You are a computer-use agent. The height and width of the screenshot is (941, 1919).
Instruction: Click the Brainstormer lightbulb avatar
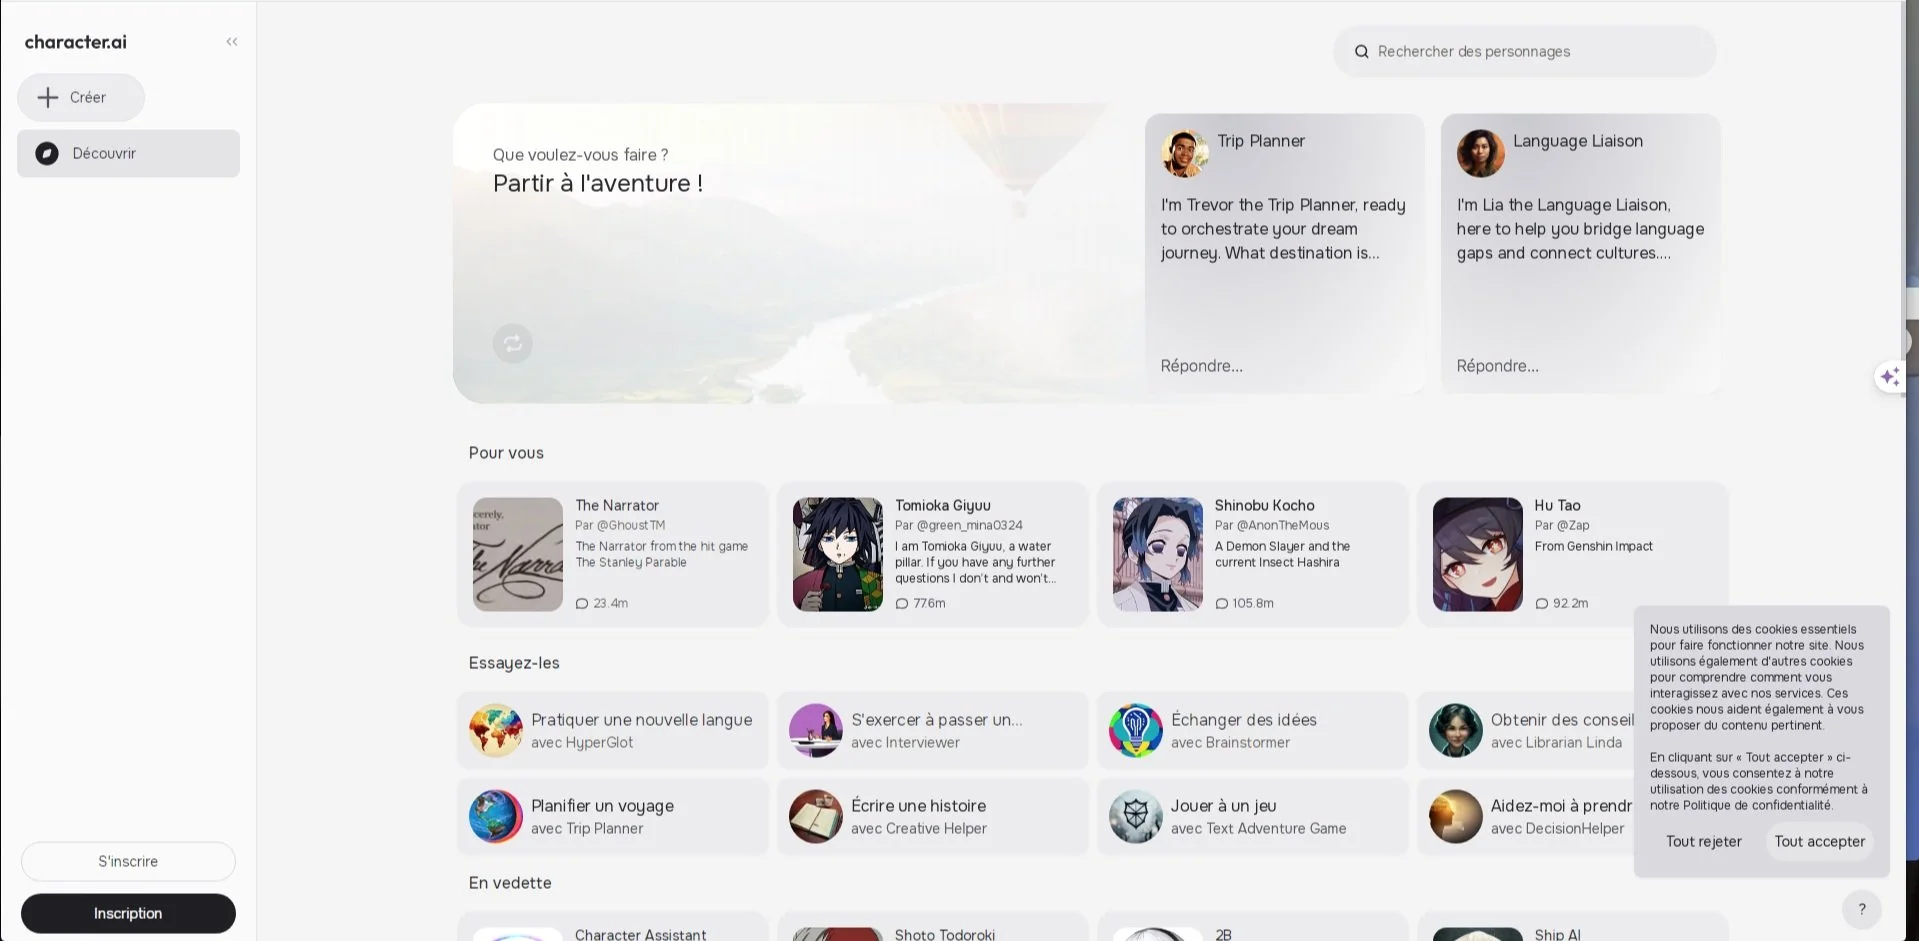[1136, 730]
